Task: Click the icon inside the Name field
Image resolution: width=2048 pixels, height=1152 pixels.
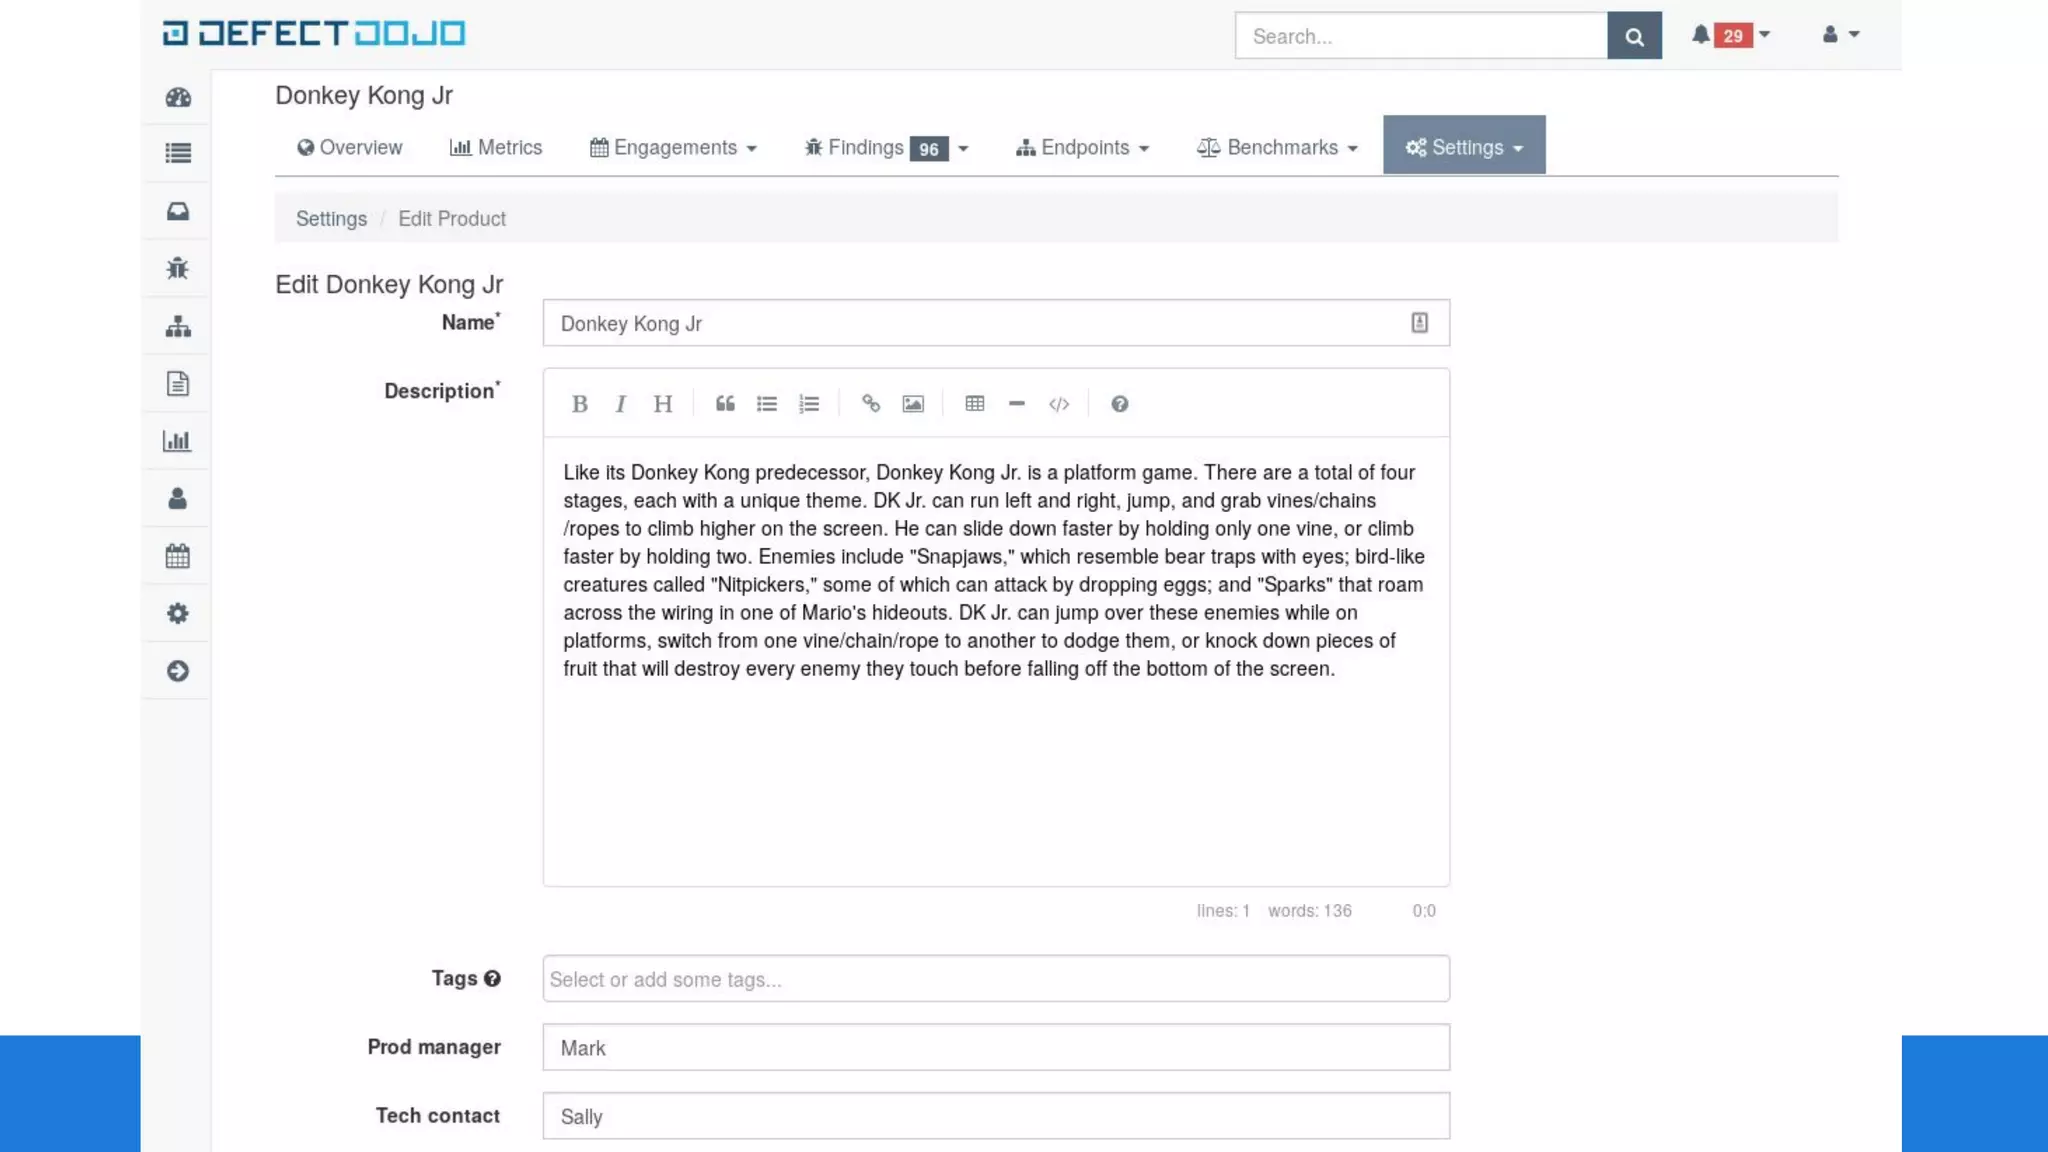Action: coord(1419,323)
